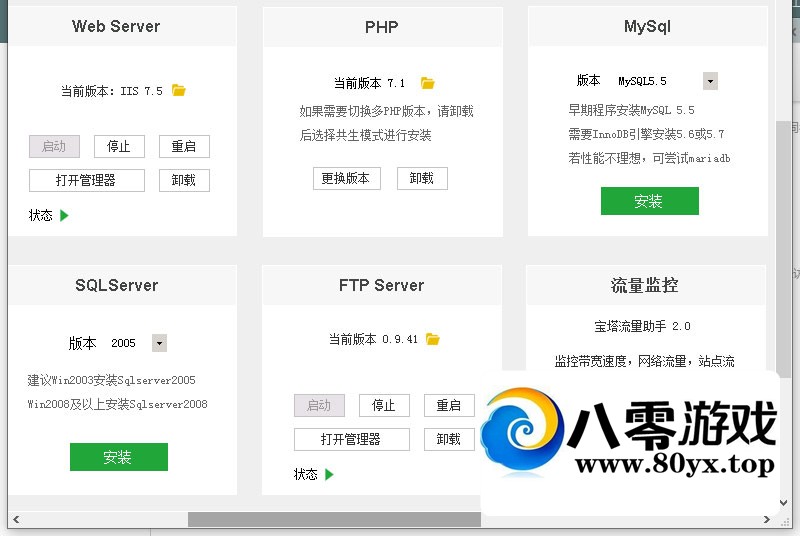Click the Web Server green status arrow
This screenshot has height=536, width=800.
[64, 215]
